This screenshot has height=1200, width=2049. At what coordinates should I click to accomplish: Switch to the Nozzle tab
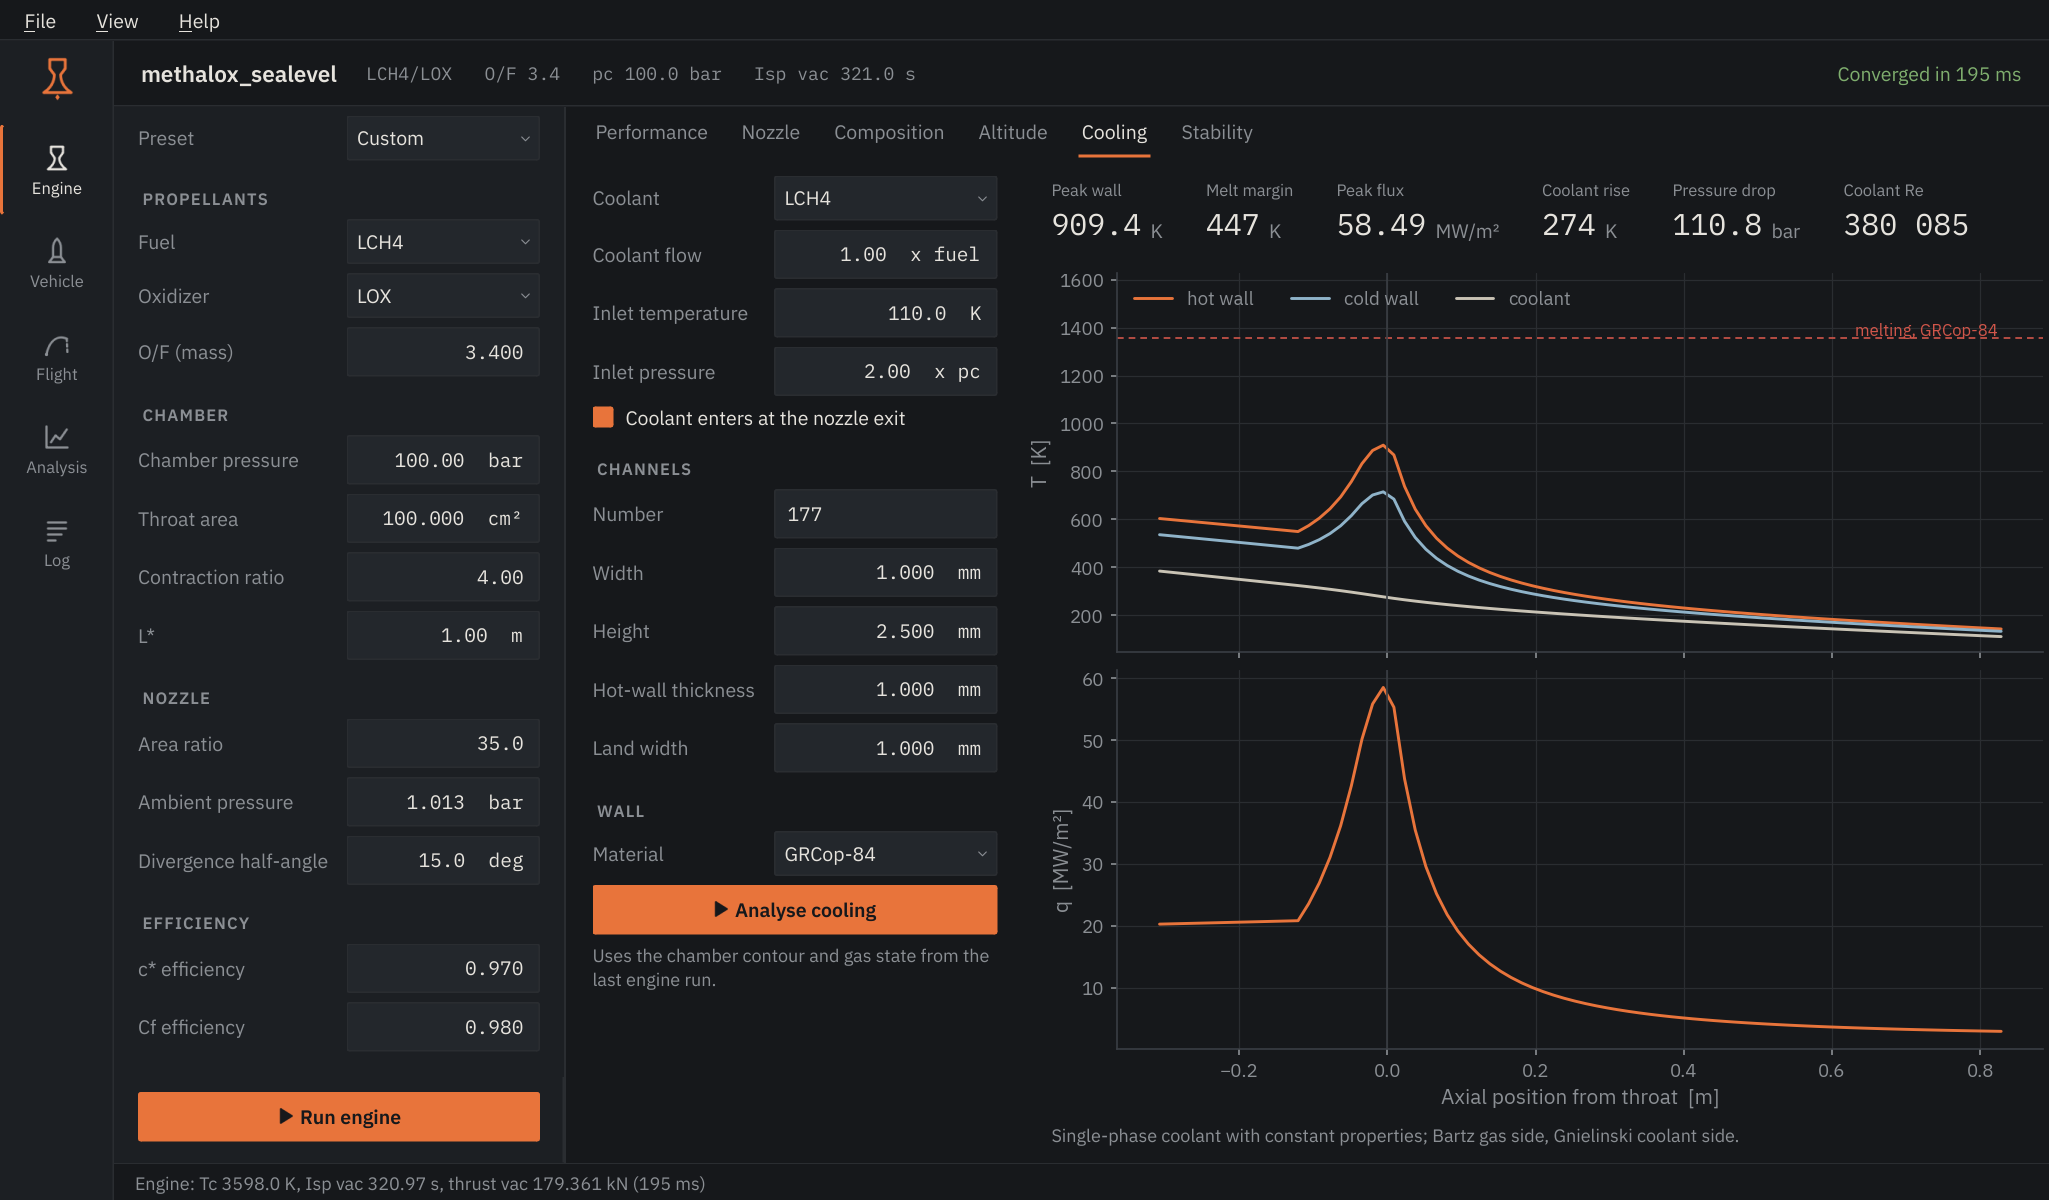pos(770,132)
